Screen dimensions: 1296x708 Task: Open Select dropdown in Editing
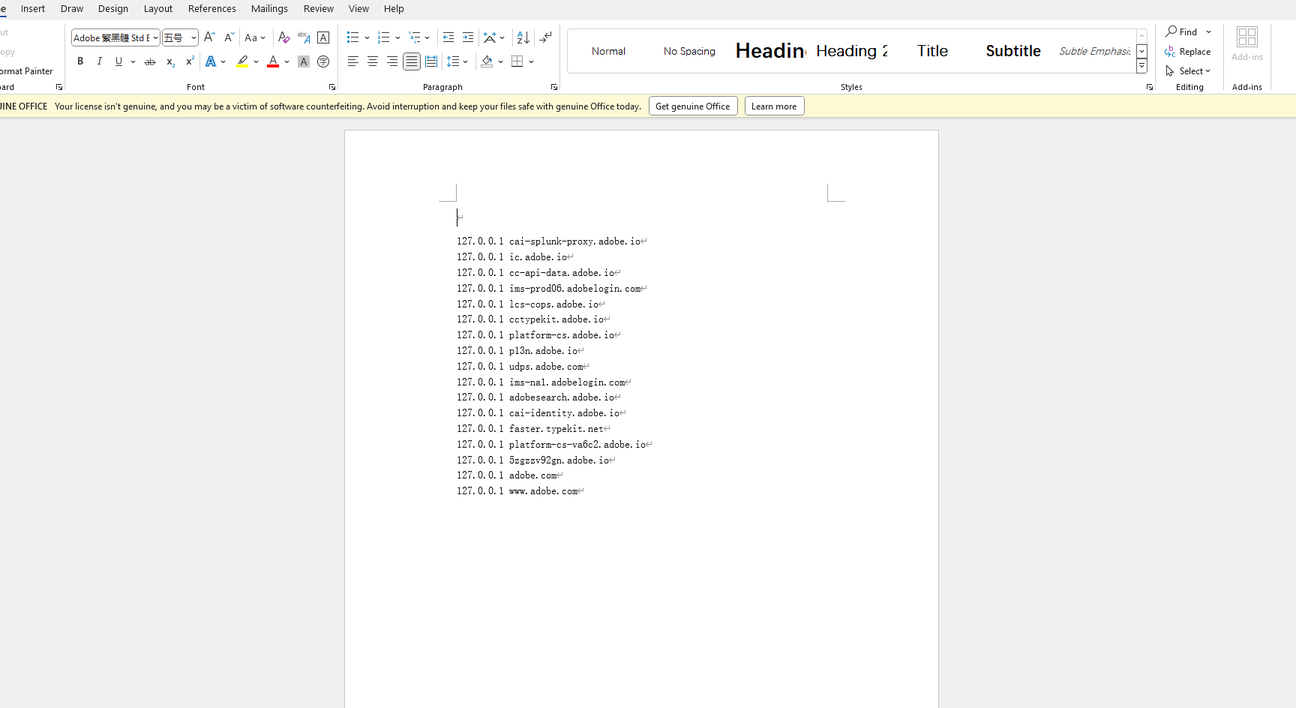[1188, 71]
